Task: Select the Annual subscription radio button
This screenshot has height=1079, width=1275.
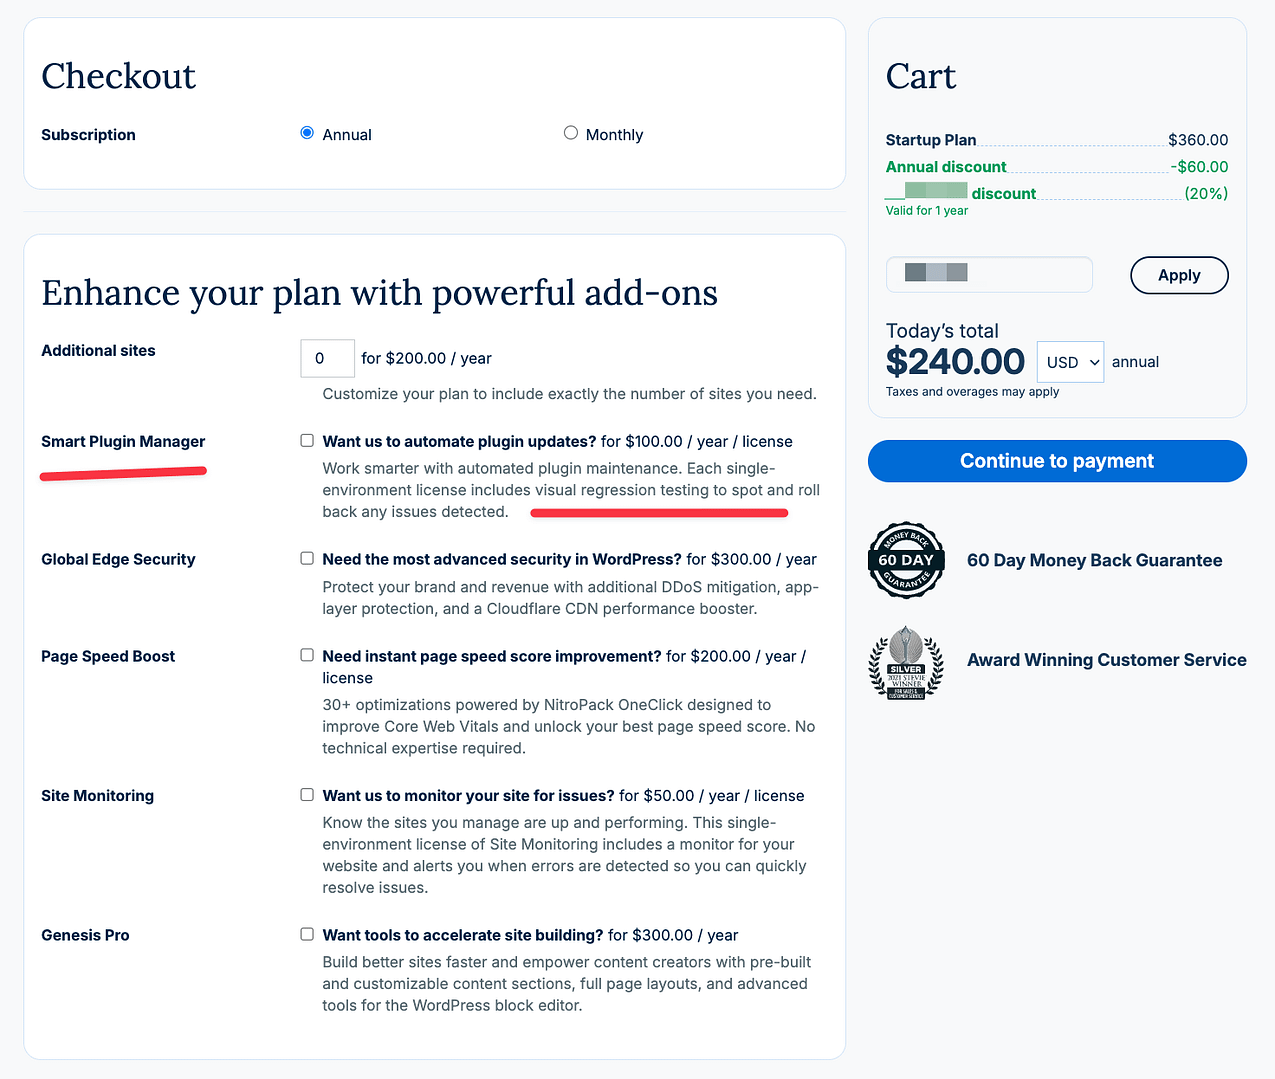Action: pos(307,133)
